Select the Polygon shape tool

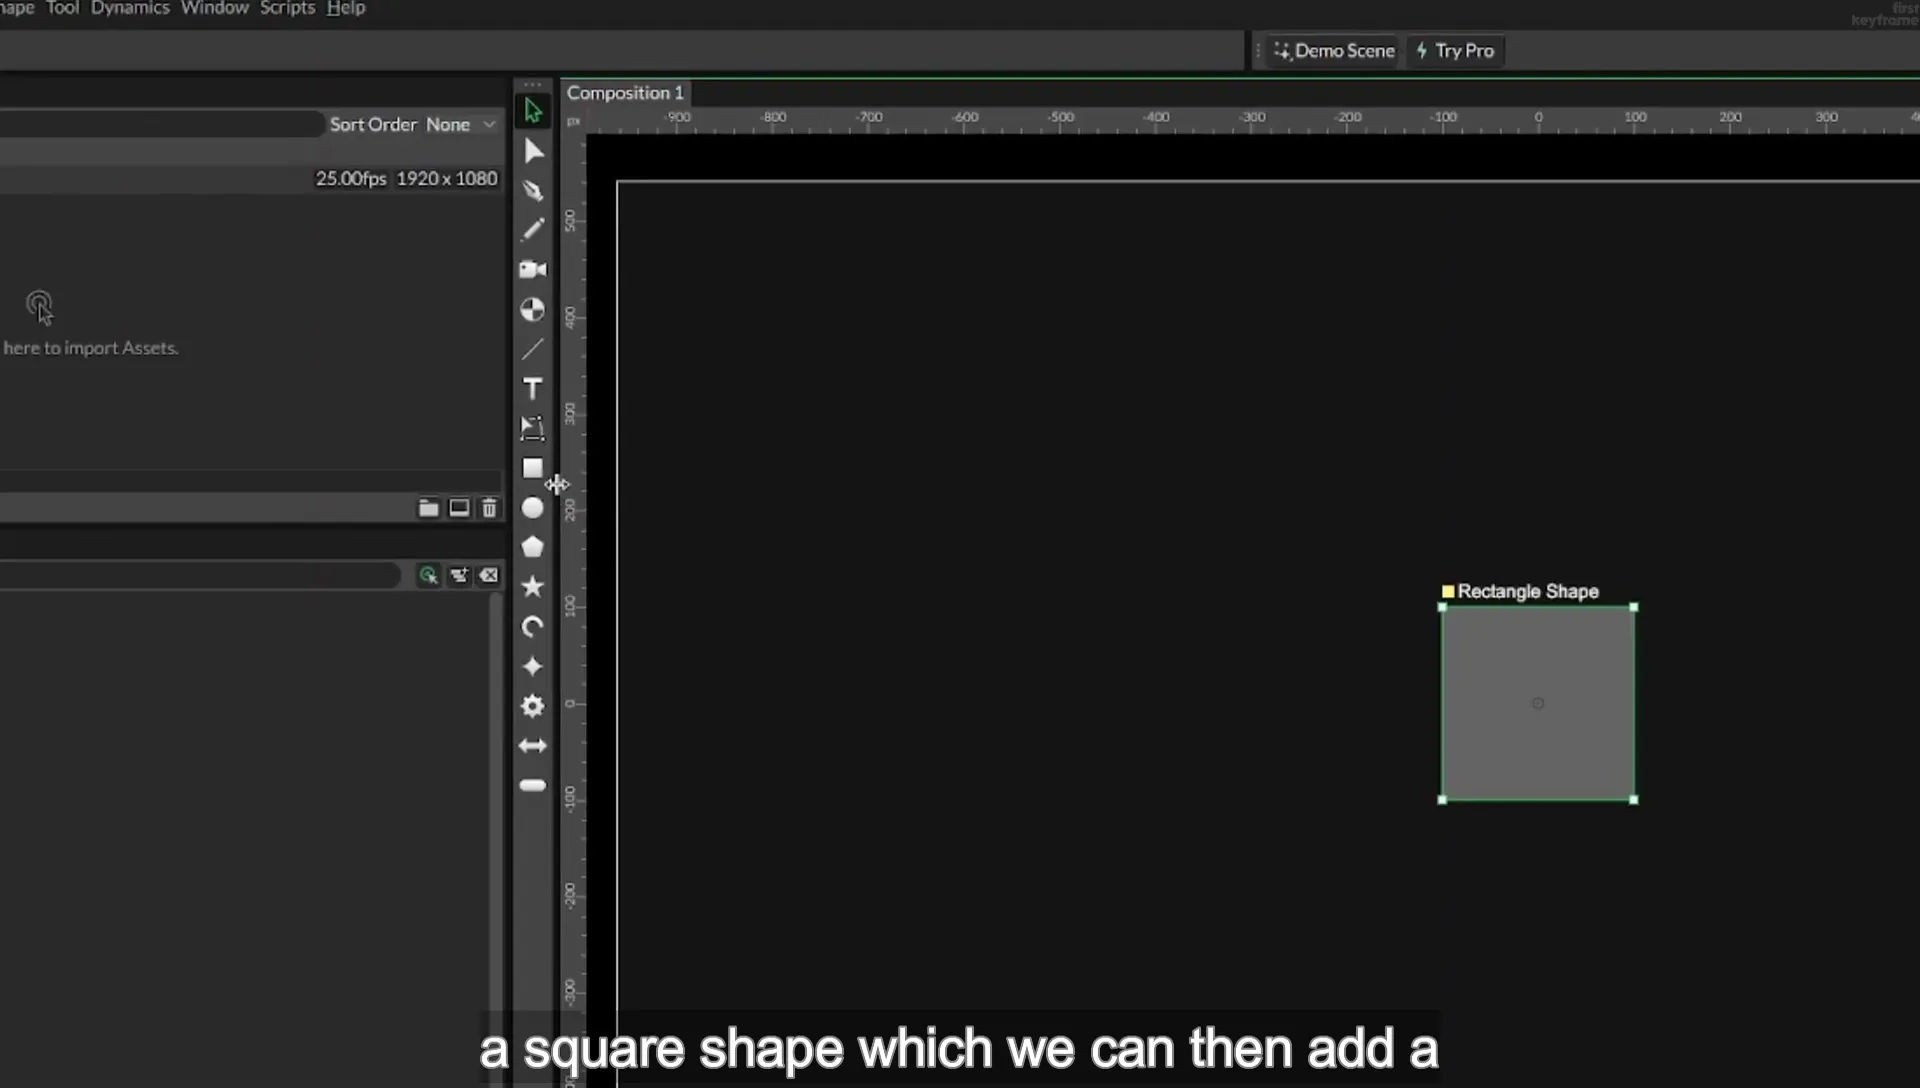pyautogui.click(x=533, y=547)
